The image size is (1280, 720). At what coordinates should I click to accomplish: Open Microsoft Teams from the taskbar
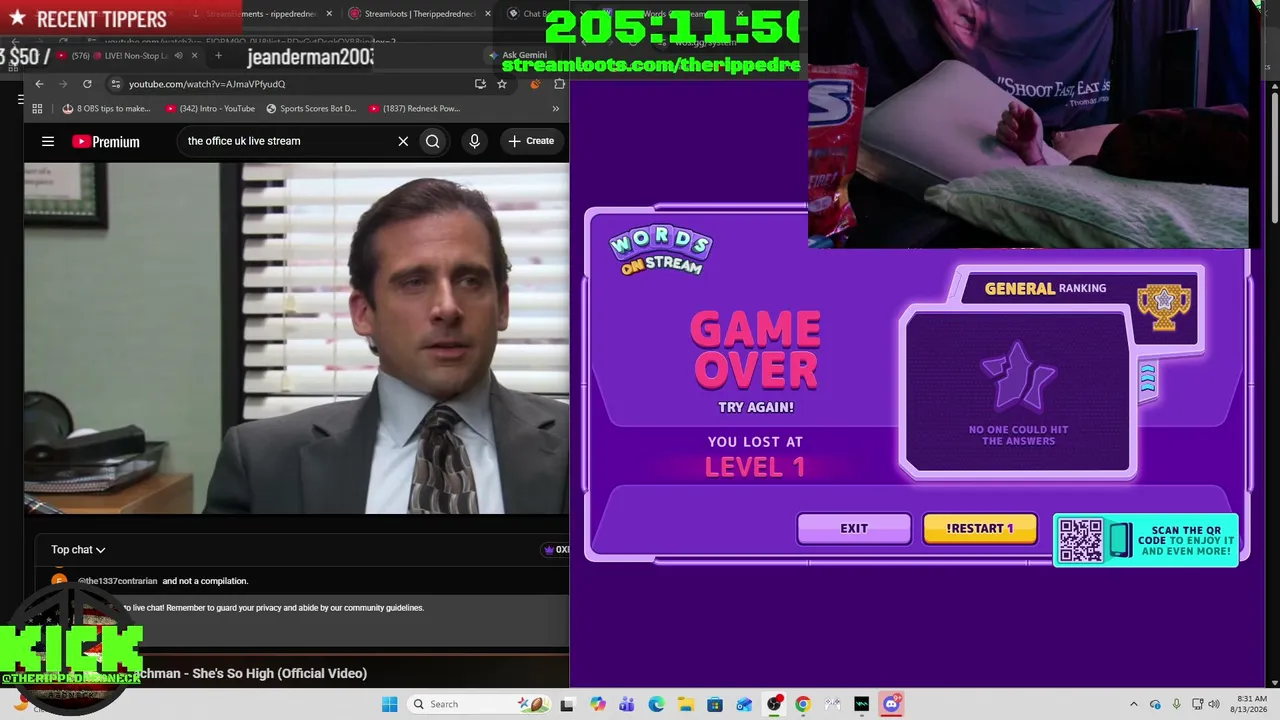pos(627,704)
